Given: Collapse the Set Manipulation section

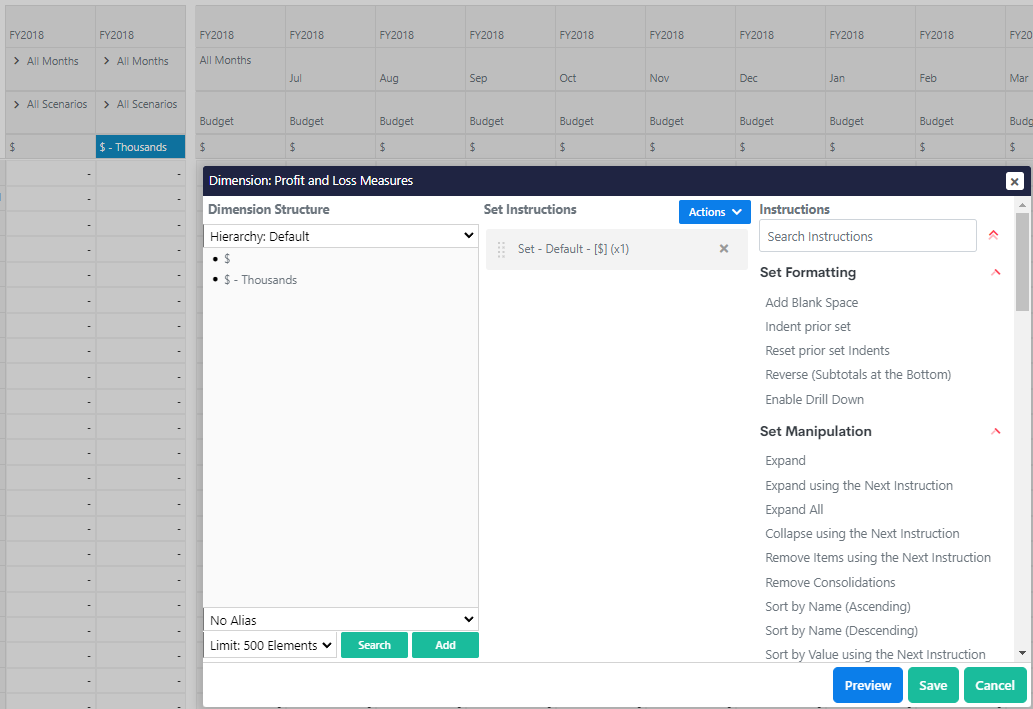Looking at the screenshot, I should (x=995, y=432).
